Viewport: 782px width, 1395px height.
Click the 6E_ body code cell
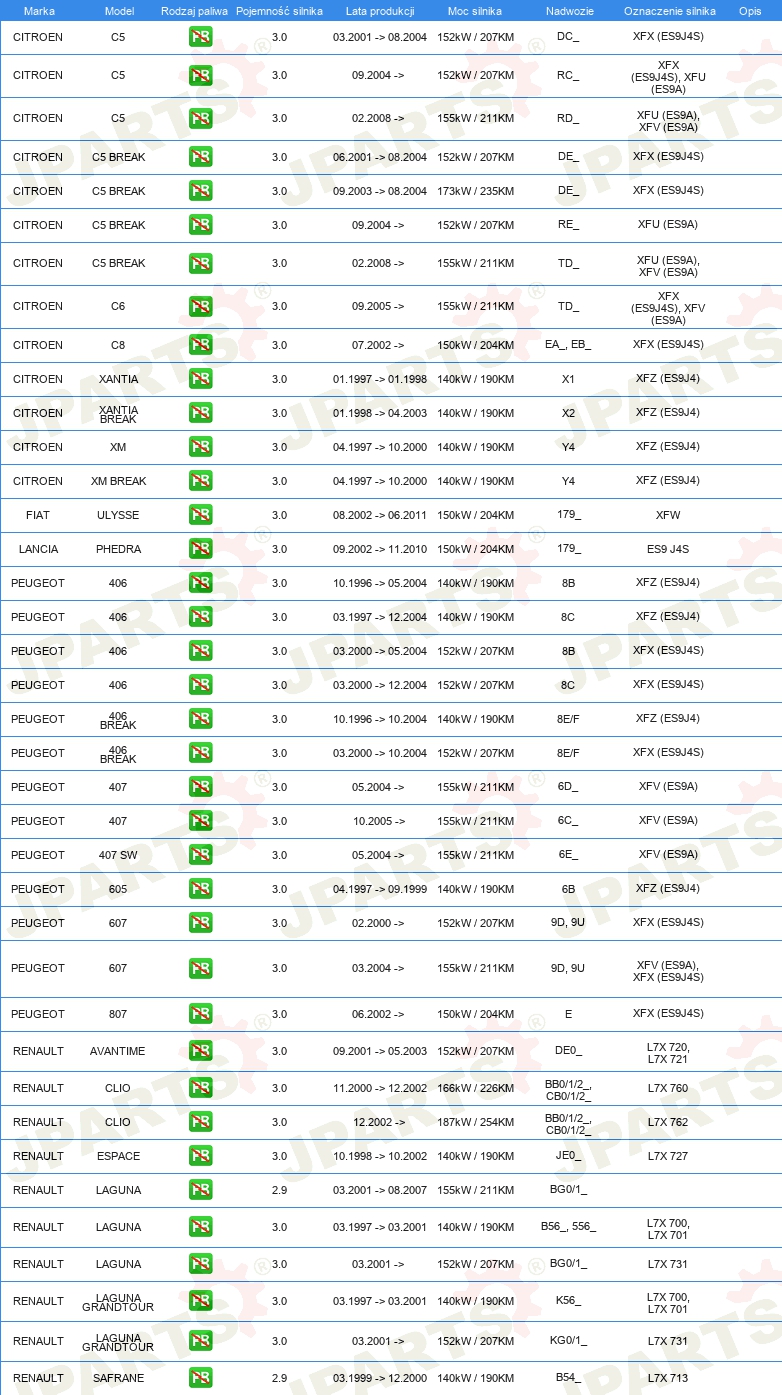pyautogui.click(x=568, y=855)
